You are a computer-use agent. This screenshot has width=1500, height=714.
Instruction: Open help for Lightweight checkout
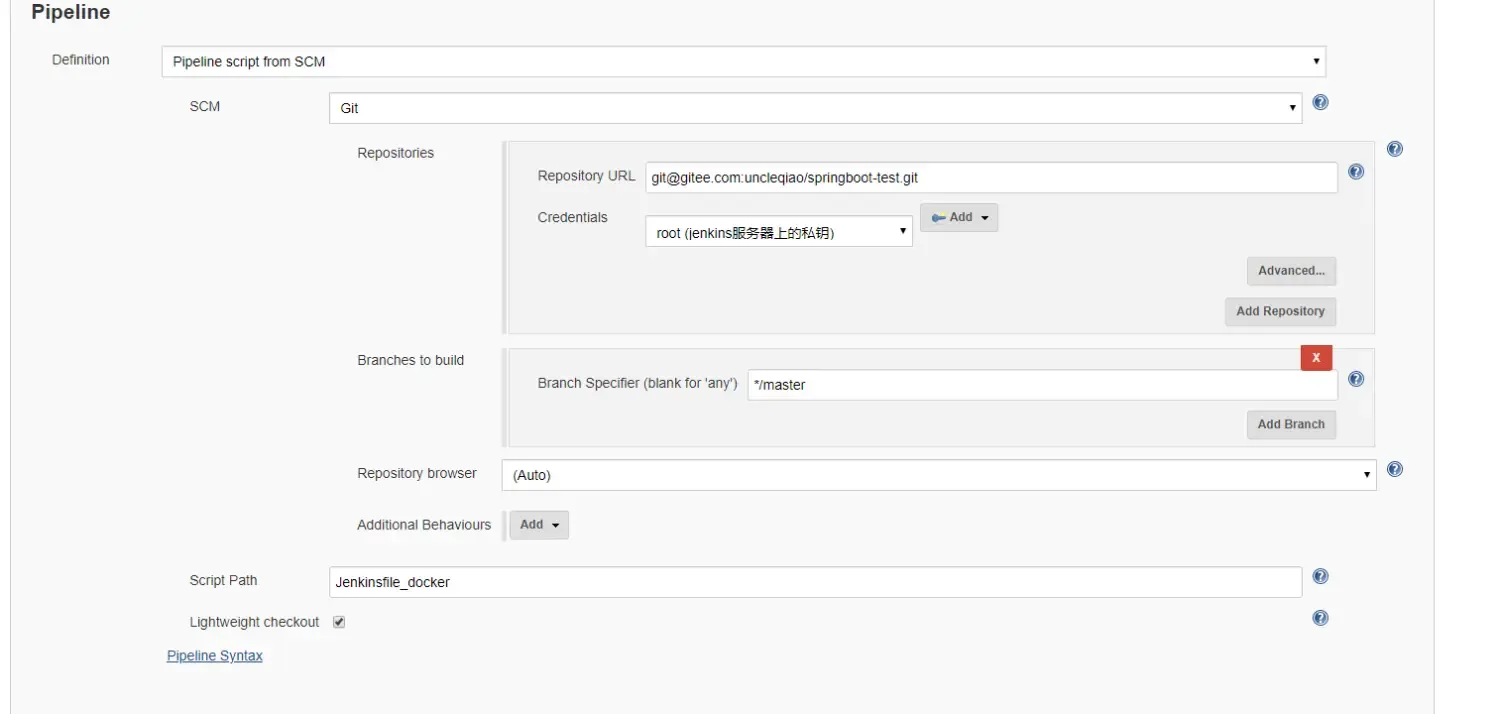coord(1320,617)
